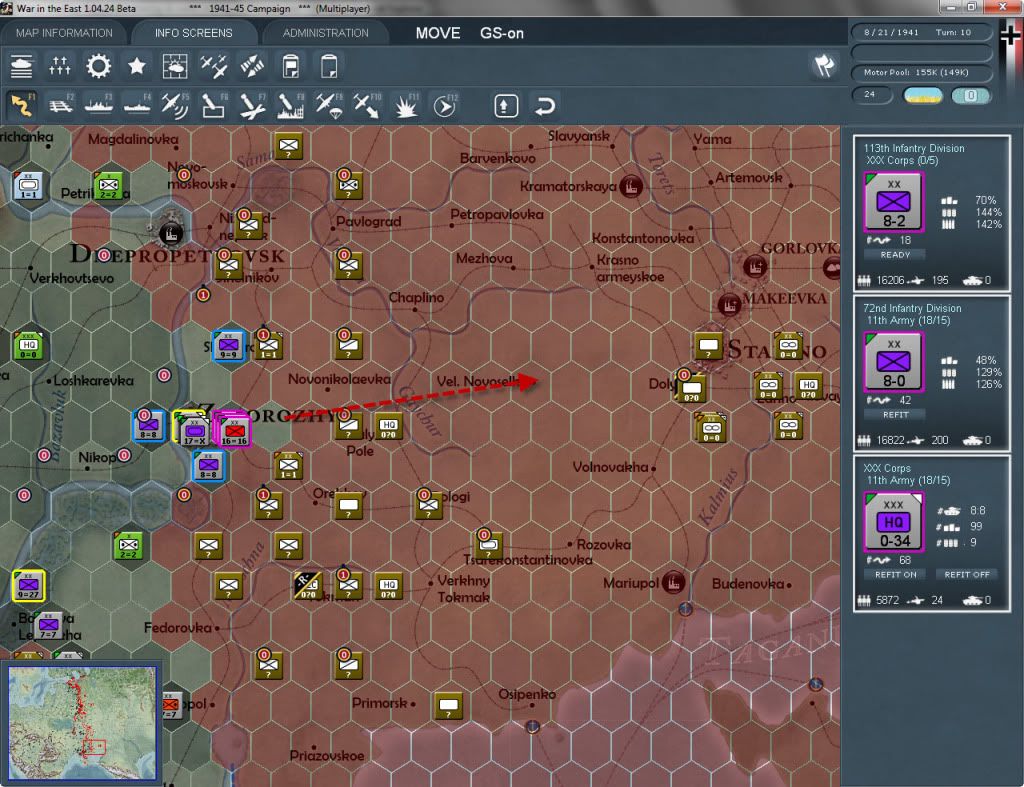Image resolution: width=1024 pixels, height=787 pixels.
Task: Select Naval transport mode F3 icon
Action: (x=99, y=105)
